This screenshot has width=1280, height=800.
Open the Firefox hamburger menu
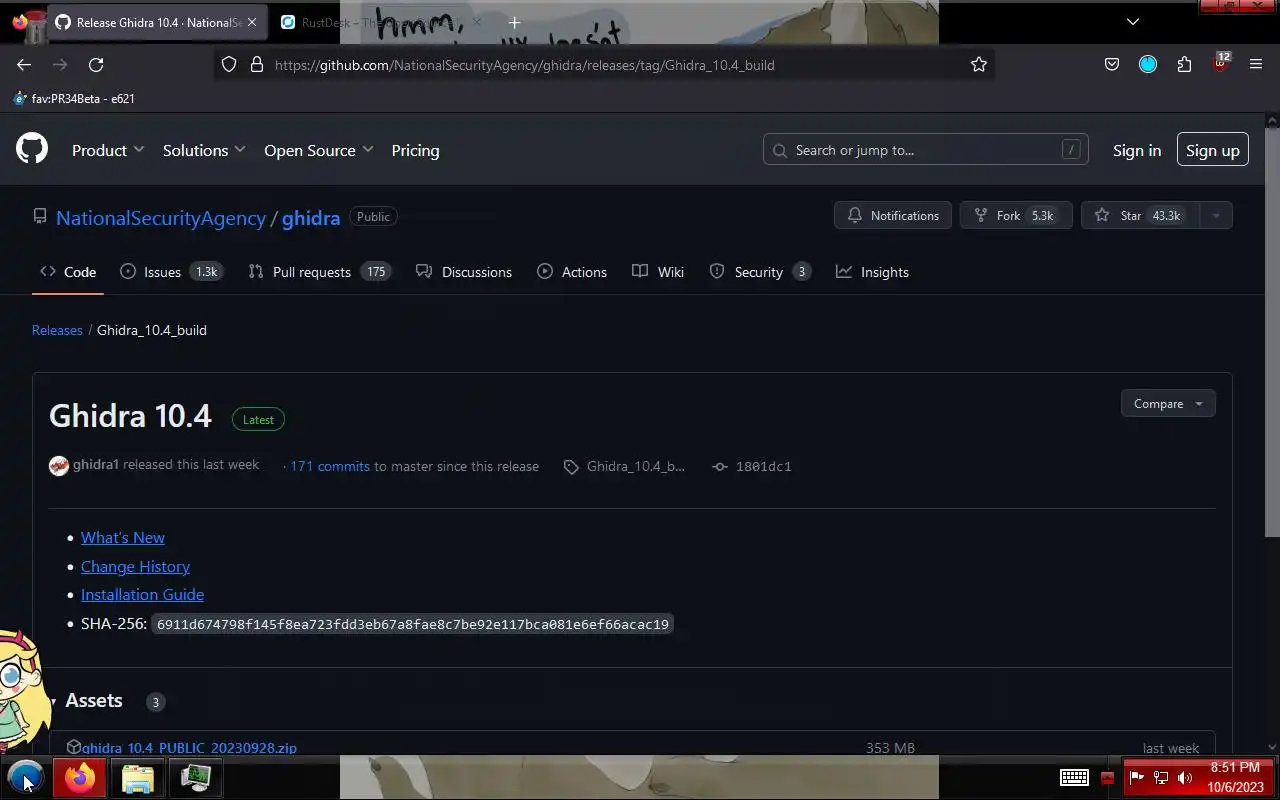coord(1256,65)
